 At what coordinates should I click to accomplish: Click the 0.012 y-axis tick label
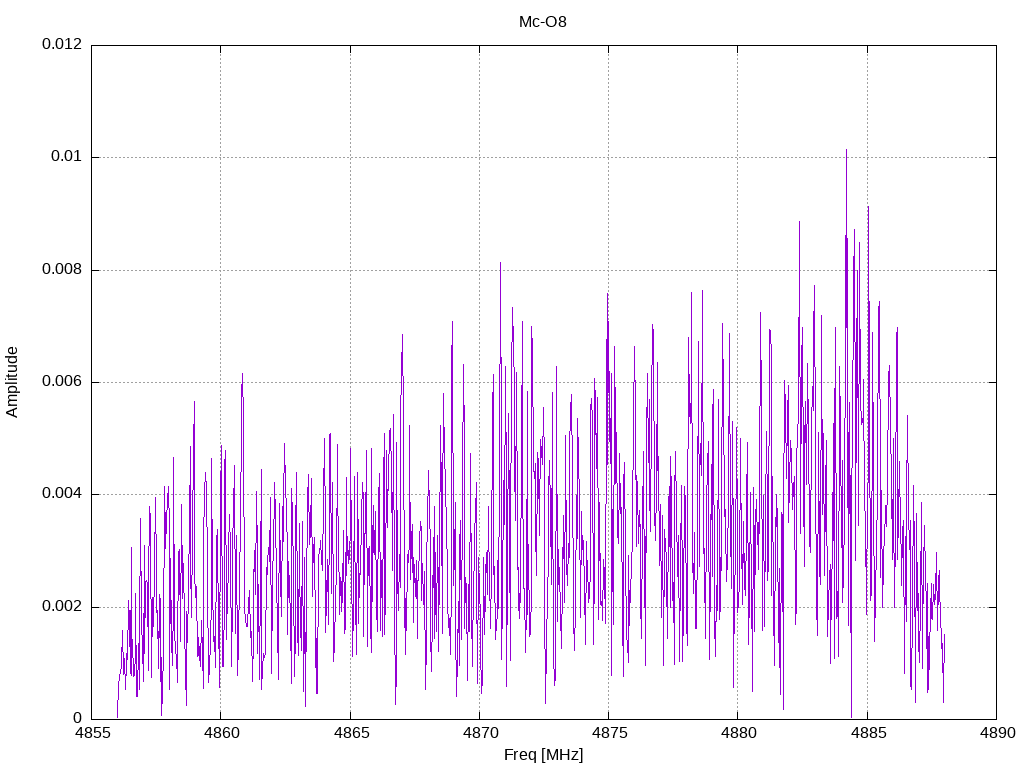click(x=61, y=45)
